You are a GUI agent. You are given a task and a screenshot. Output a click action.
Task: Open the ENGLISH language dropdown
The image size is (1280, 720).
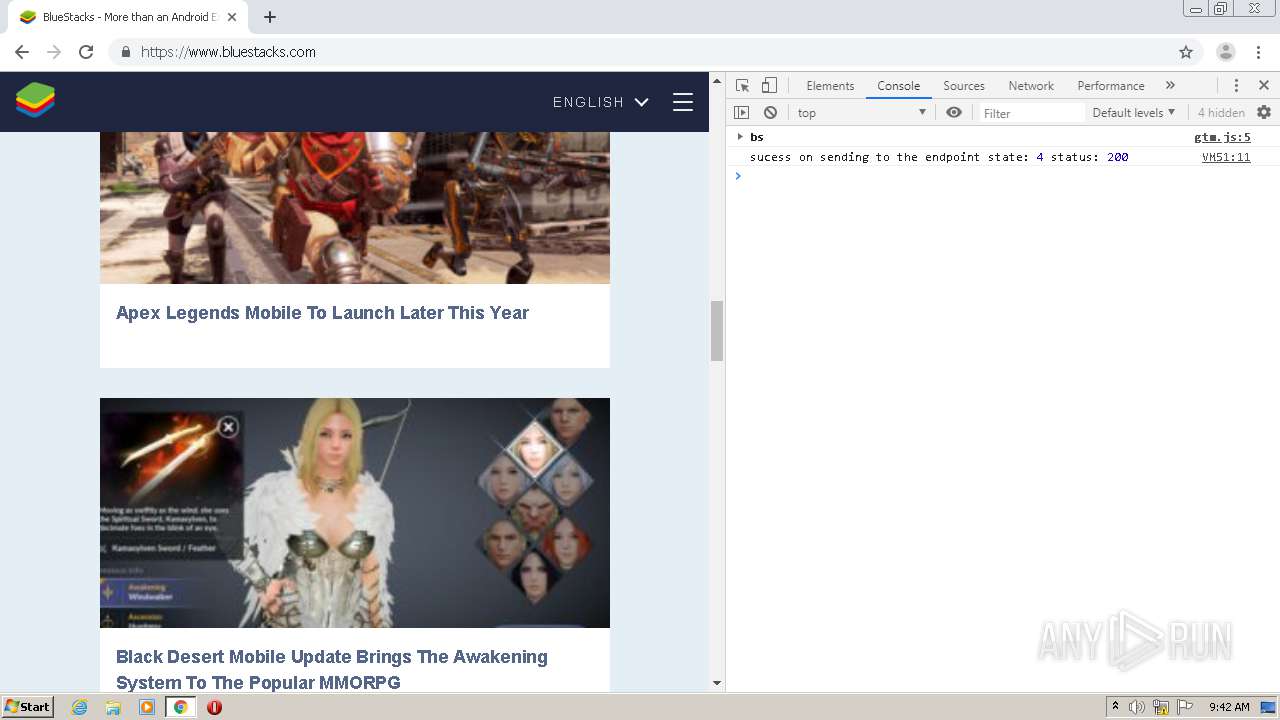(x=600, y=102)
